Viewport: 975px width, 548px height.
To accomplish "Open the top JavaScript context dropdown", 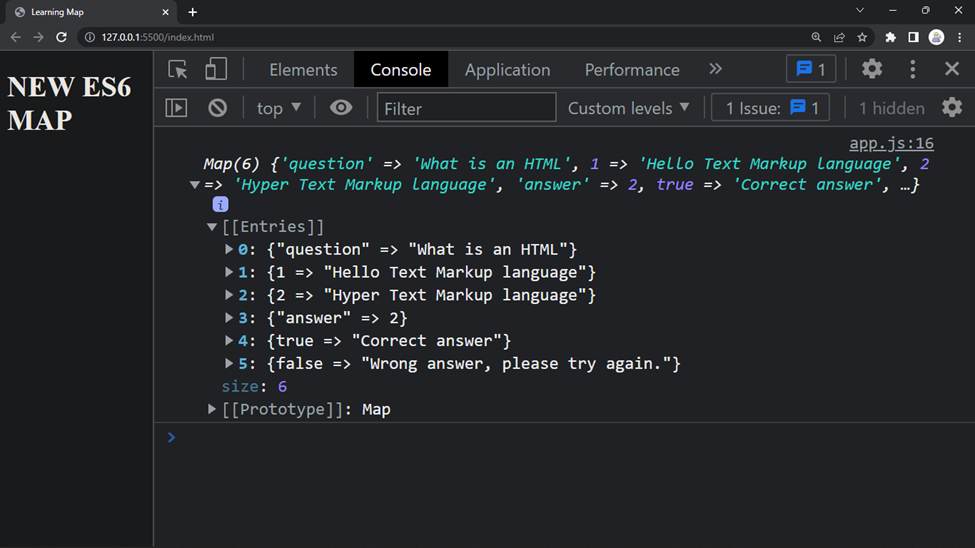I will 279,108.
